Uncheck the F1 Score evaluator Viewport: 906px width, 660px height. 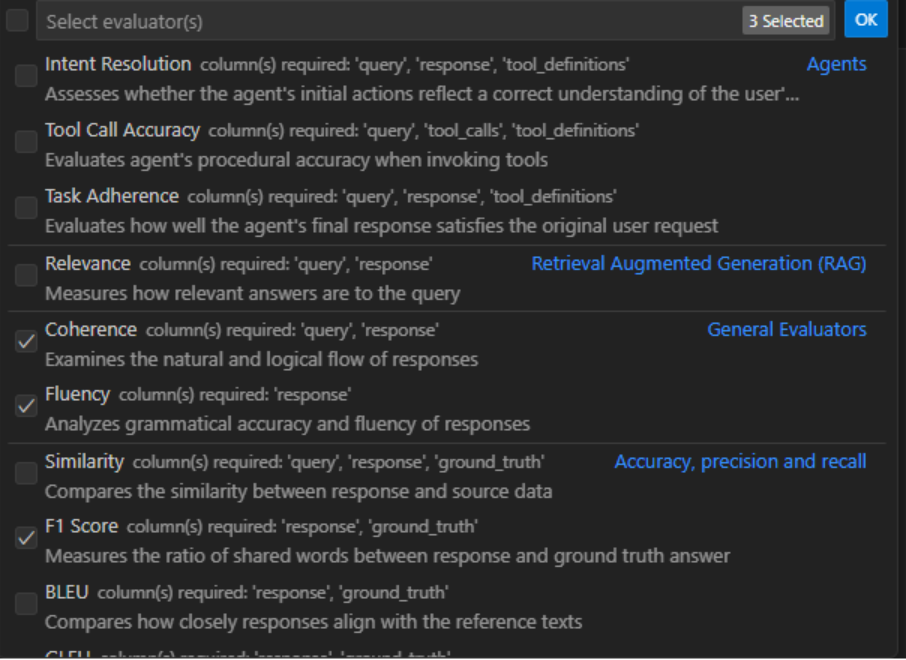coord(26,538)
